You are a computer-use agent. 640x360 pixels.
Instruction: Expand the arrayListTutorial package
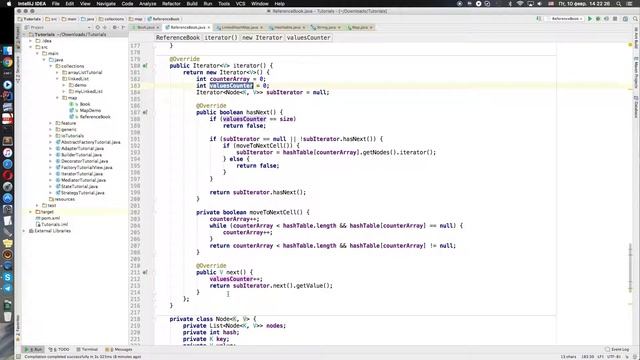[x=58, y=73]
